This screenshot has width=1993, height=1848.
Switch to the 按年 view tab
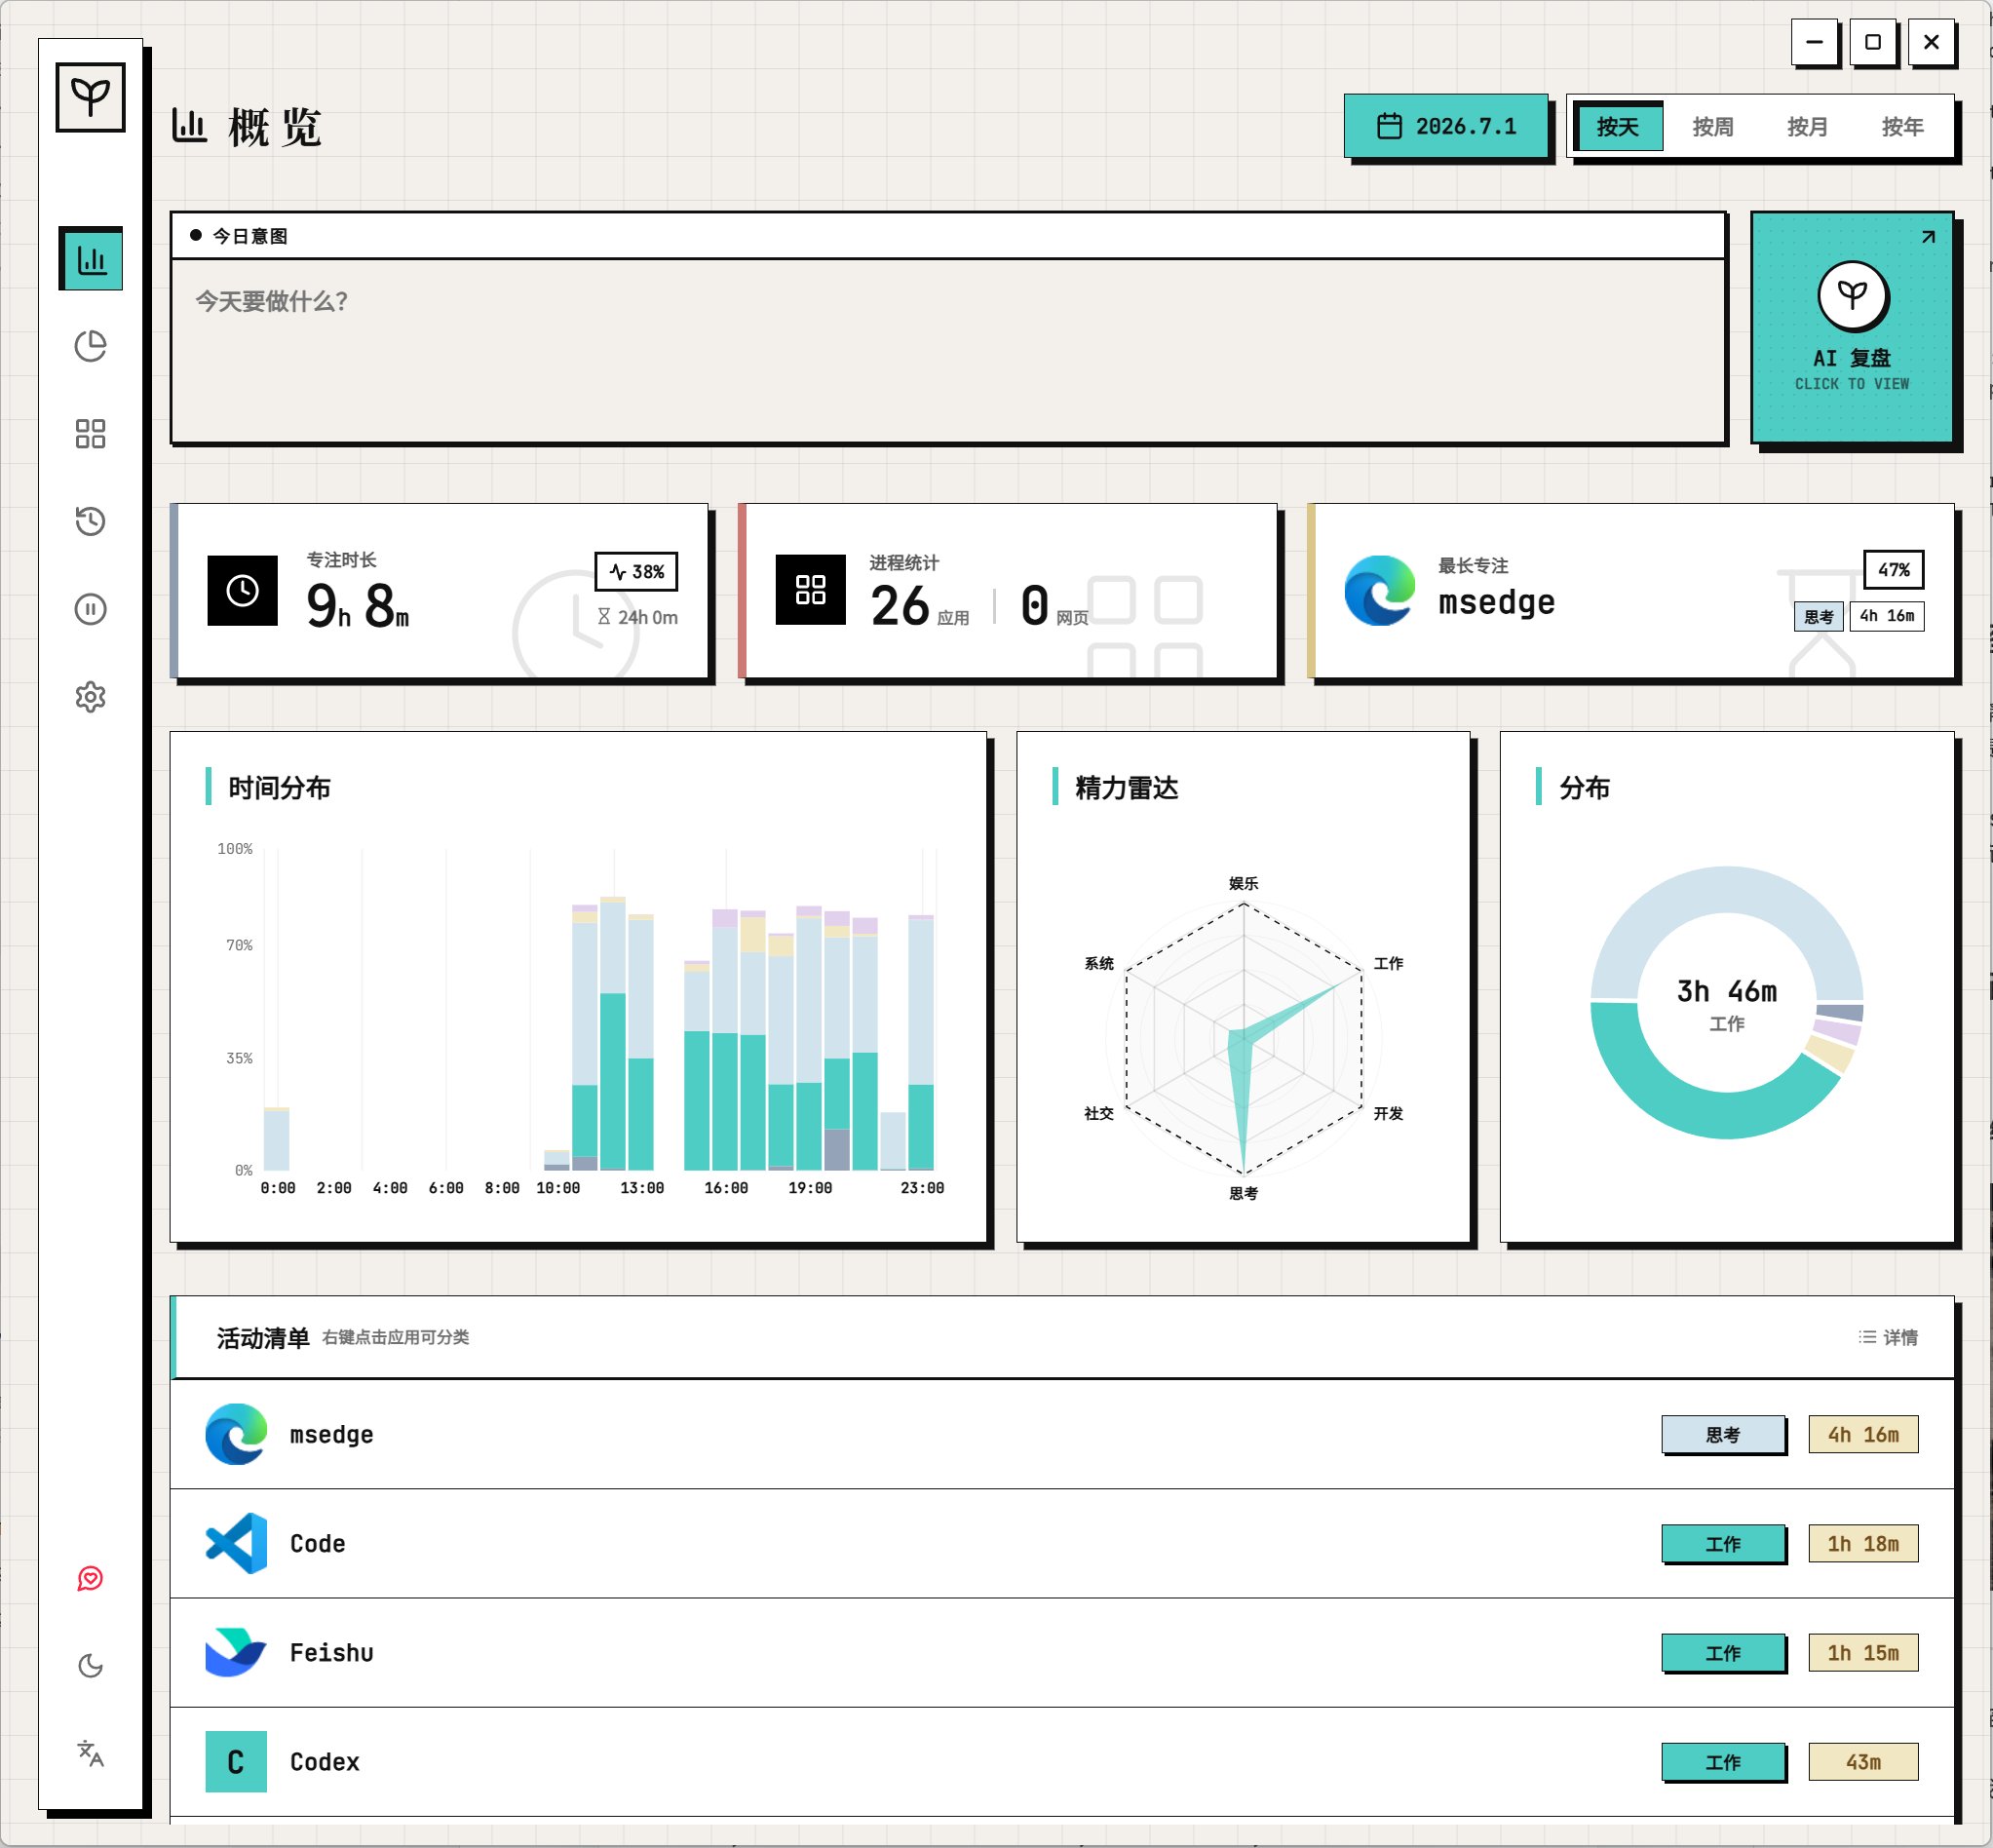click(x=1902, y=127)
